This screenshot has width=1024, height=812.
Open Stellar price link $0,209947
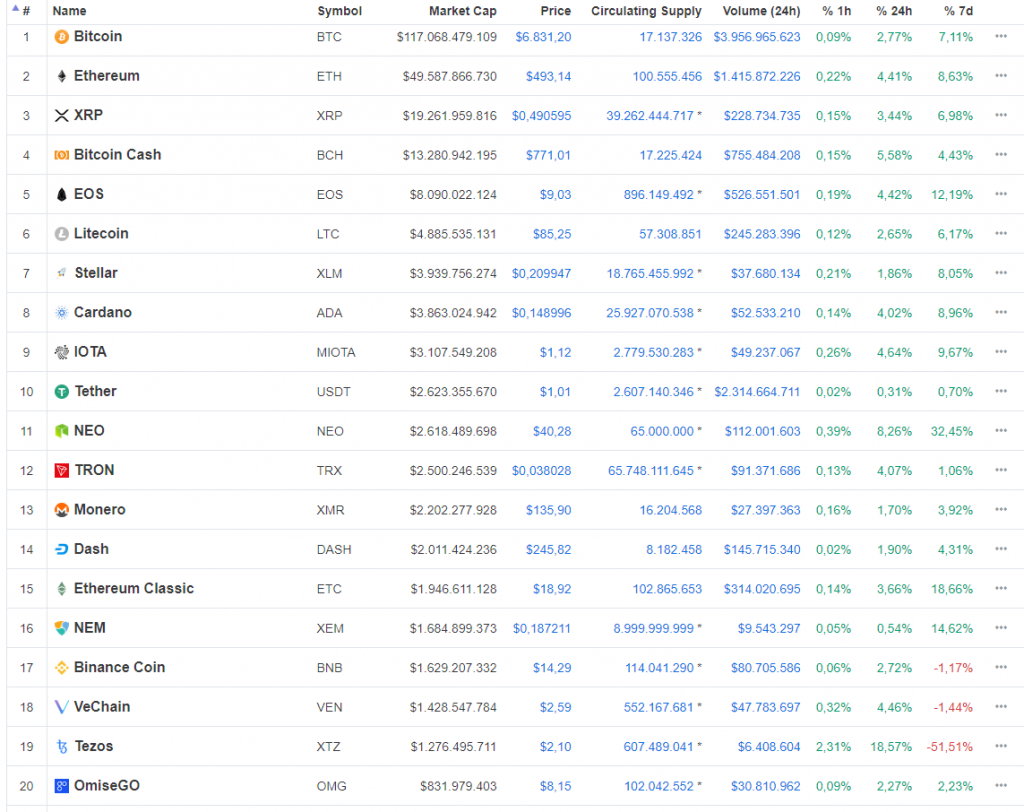541,274
